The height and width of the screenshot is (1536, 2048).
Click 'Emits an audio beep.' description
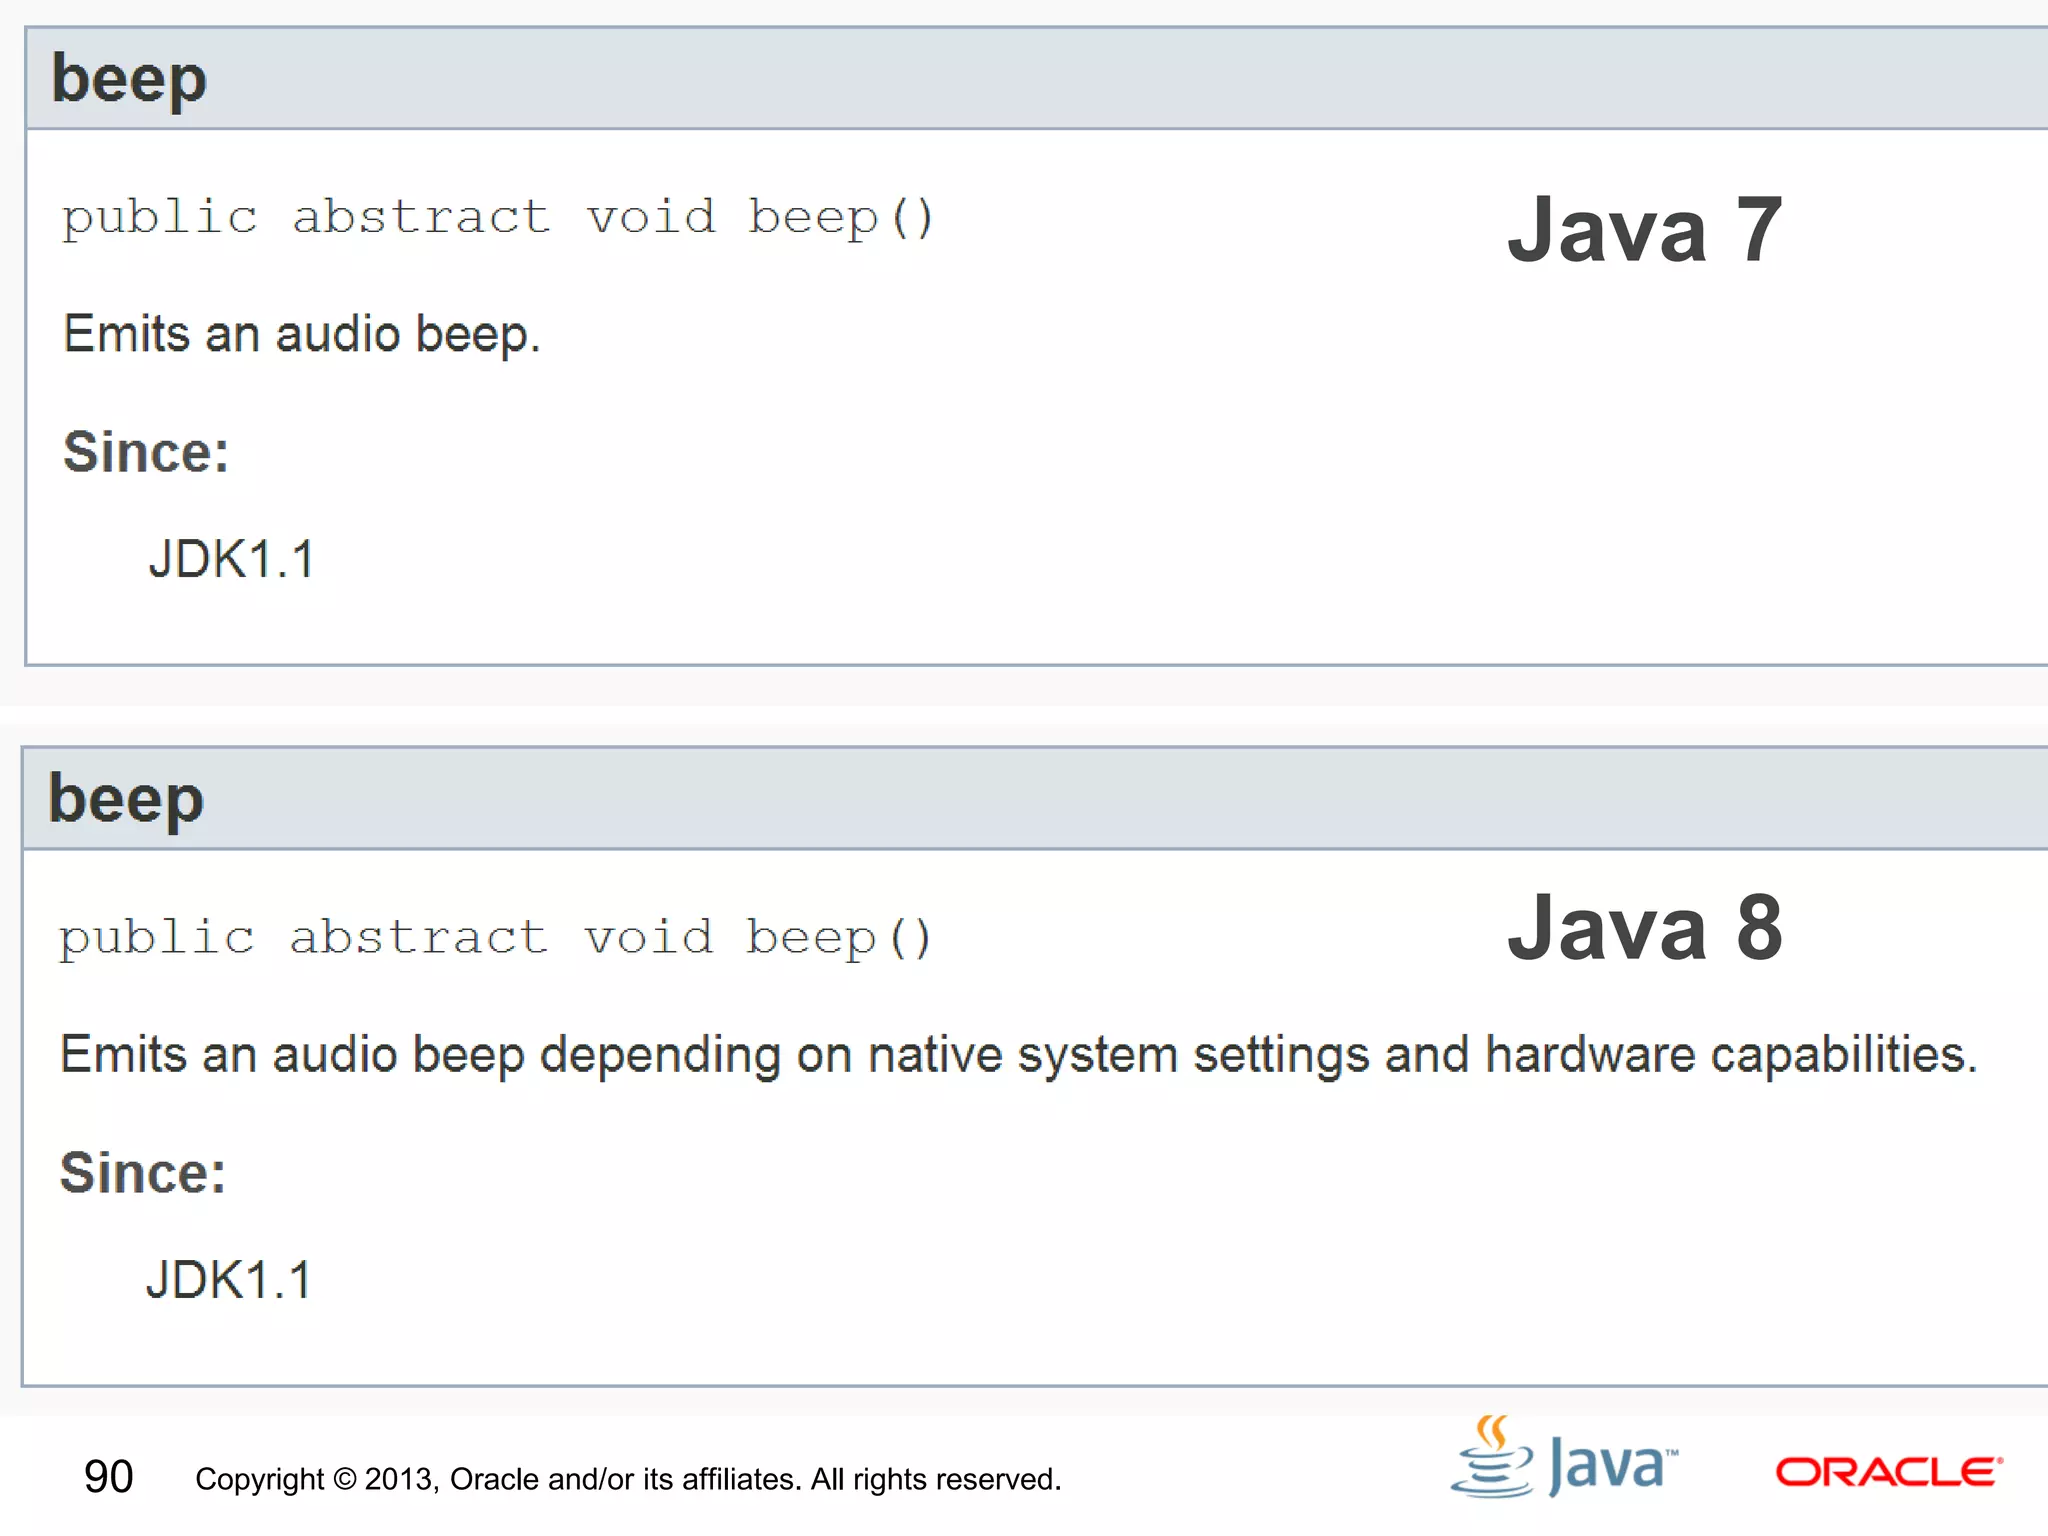click(x=301, y=334)
